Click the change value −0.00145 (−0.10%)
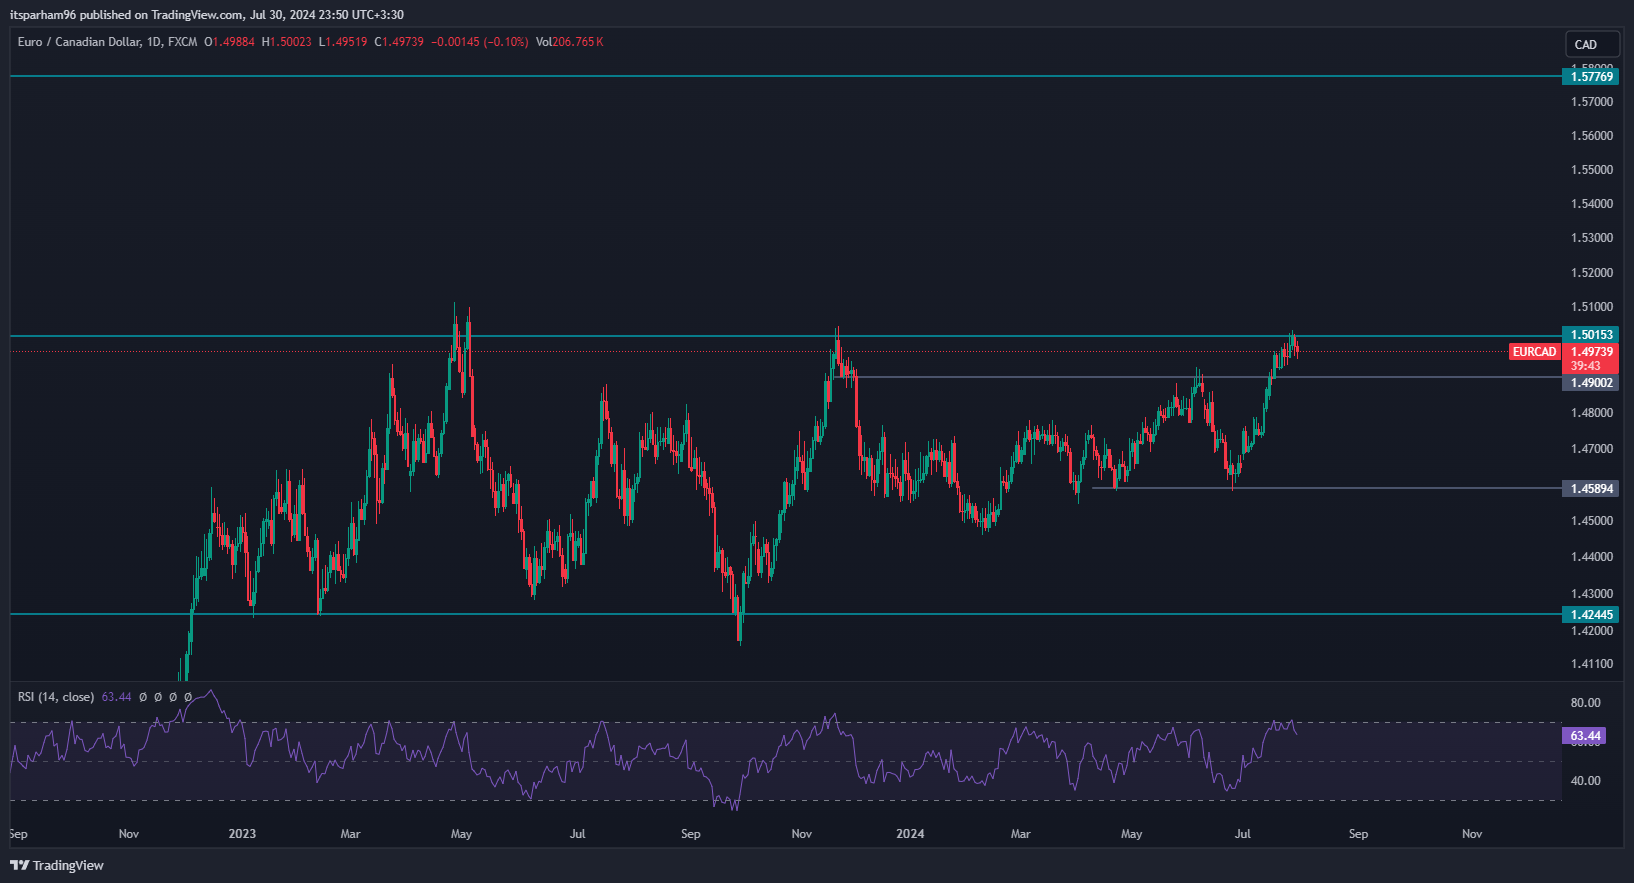This screenshot has height=883, width=1634. pos(480,42)
